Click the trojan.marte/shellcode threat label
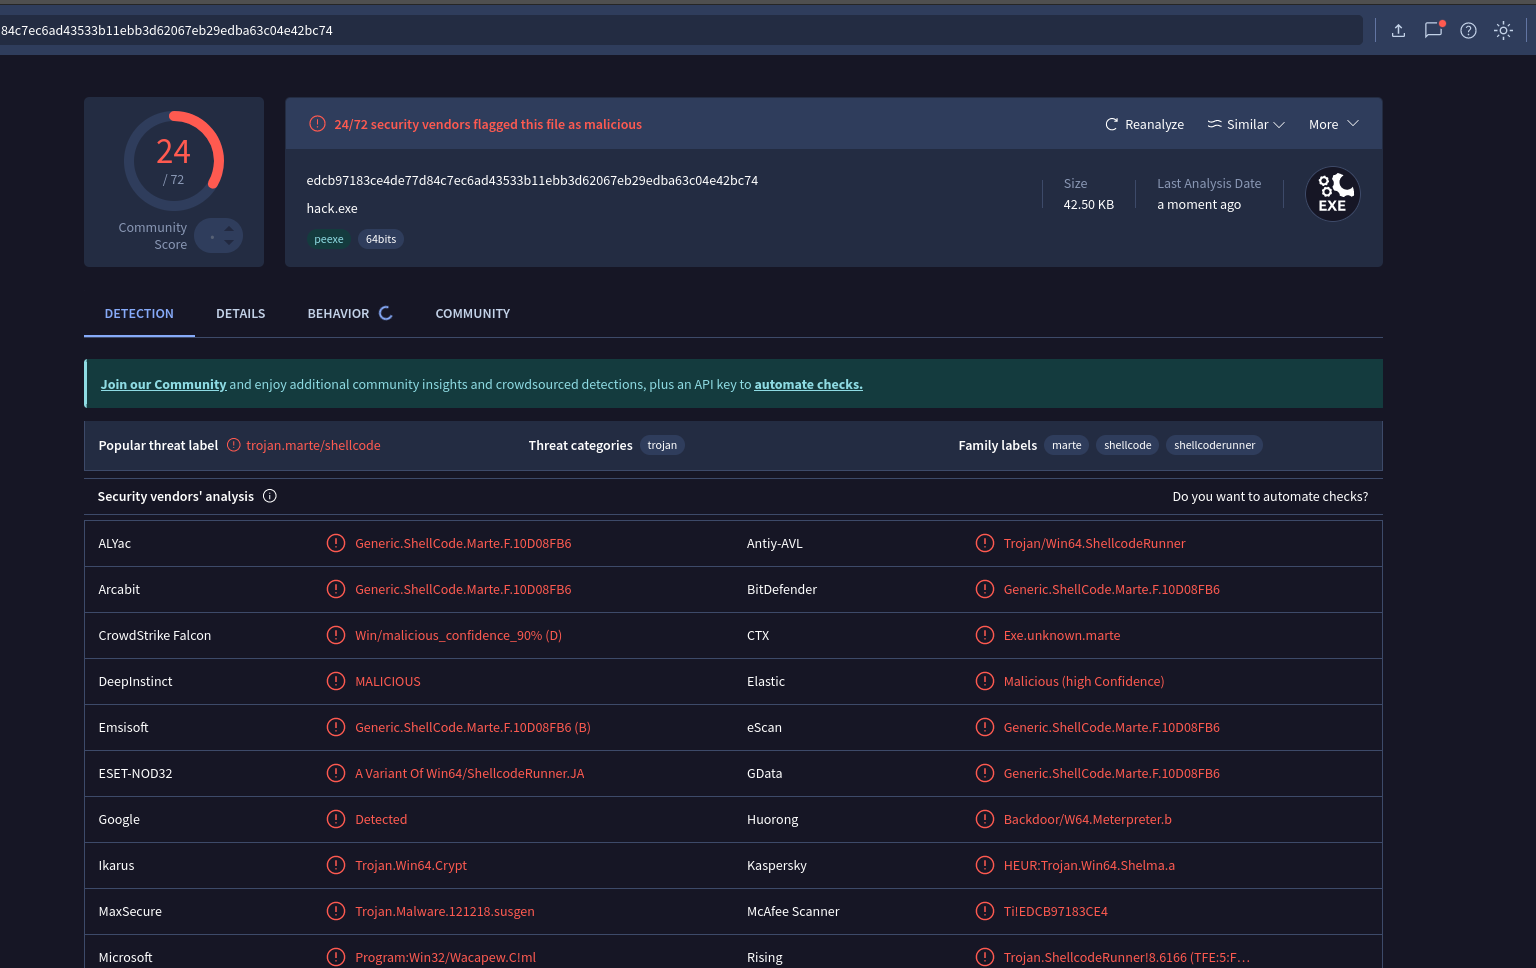The width and height of the screenshot is (1536, 968). (x=313, y=445)
